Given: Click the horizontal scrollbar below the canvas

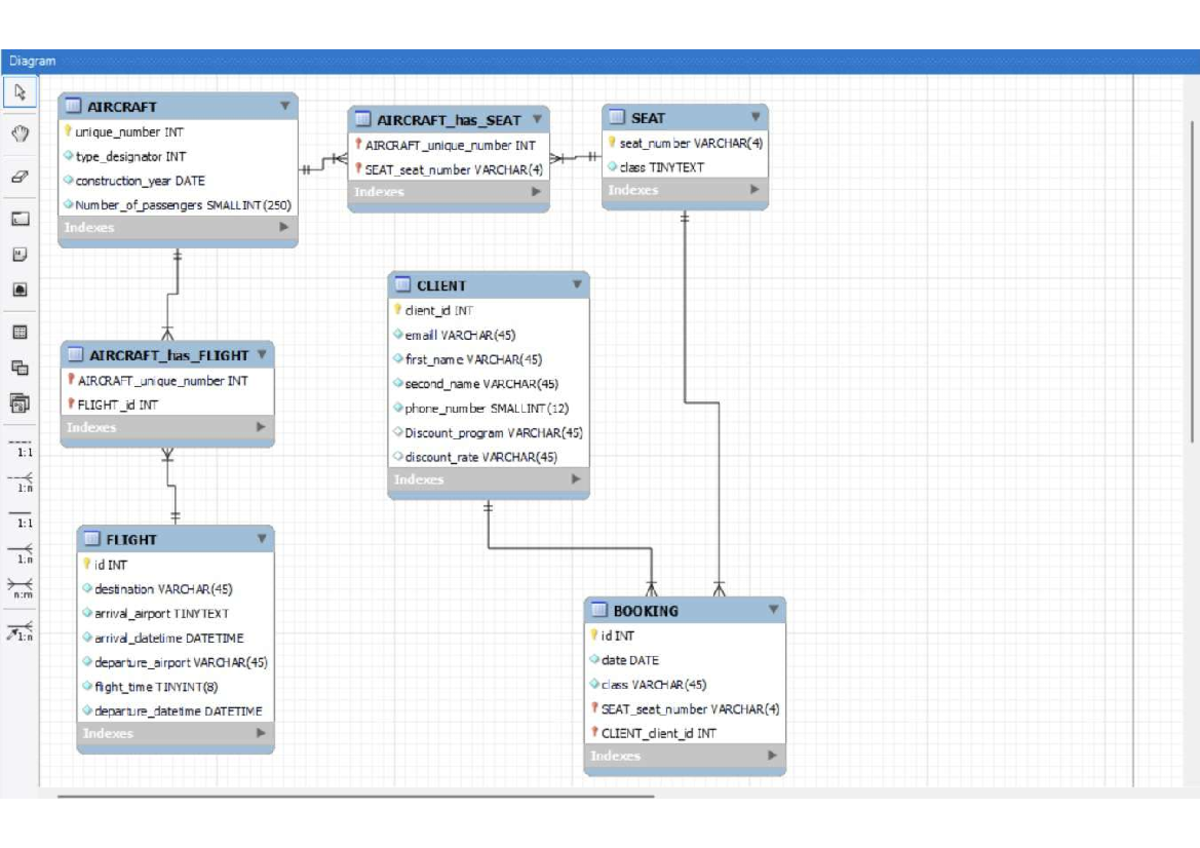Looking at the screenshot, I should click(x=355, y=797).
